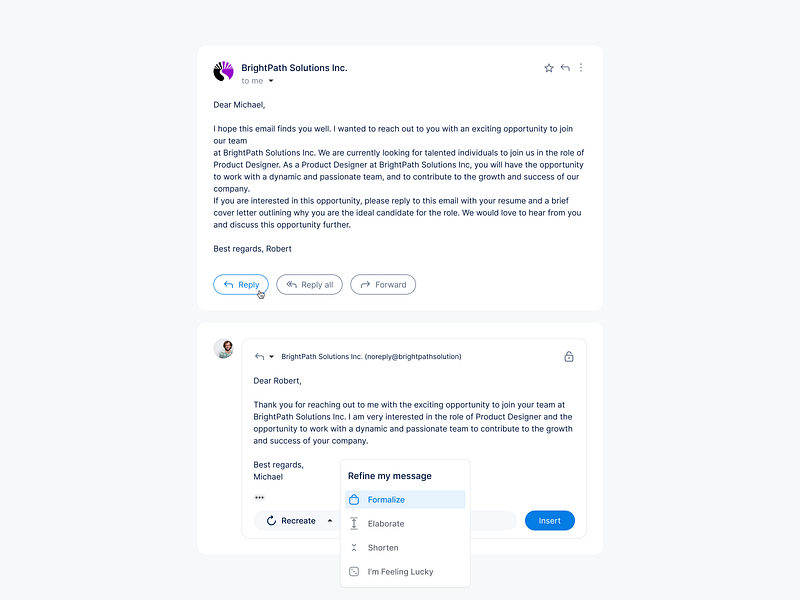The width and height of the screenshot is (800, 600).
Task: Click the Insert button
Action: (549, 520)
